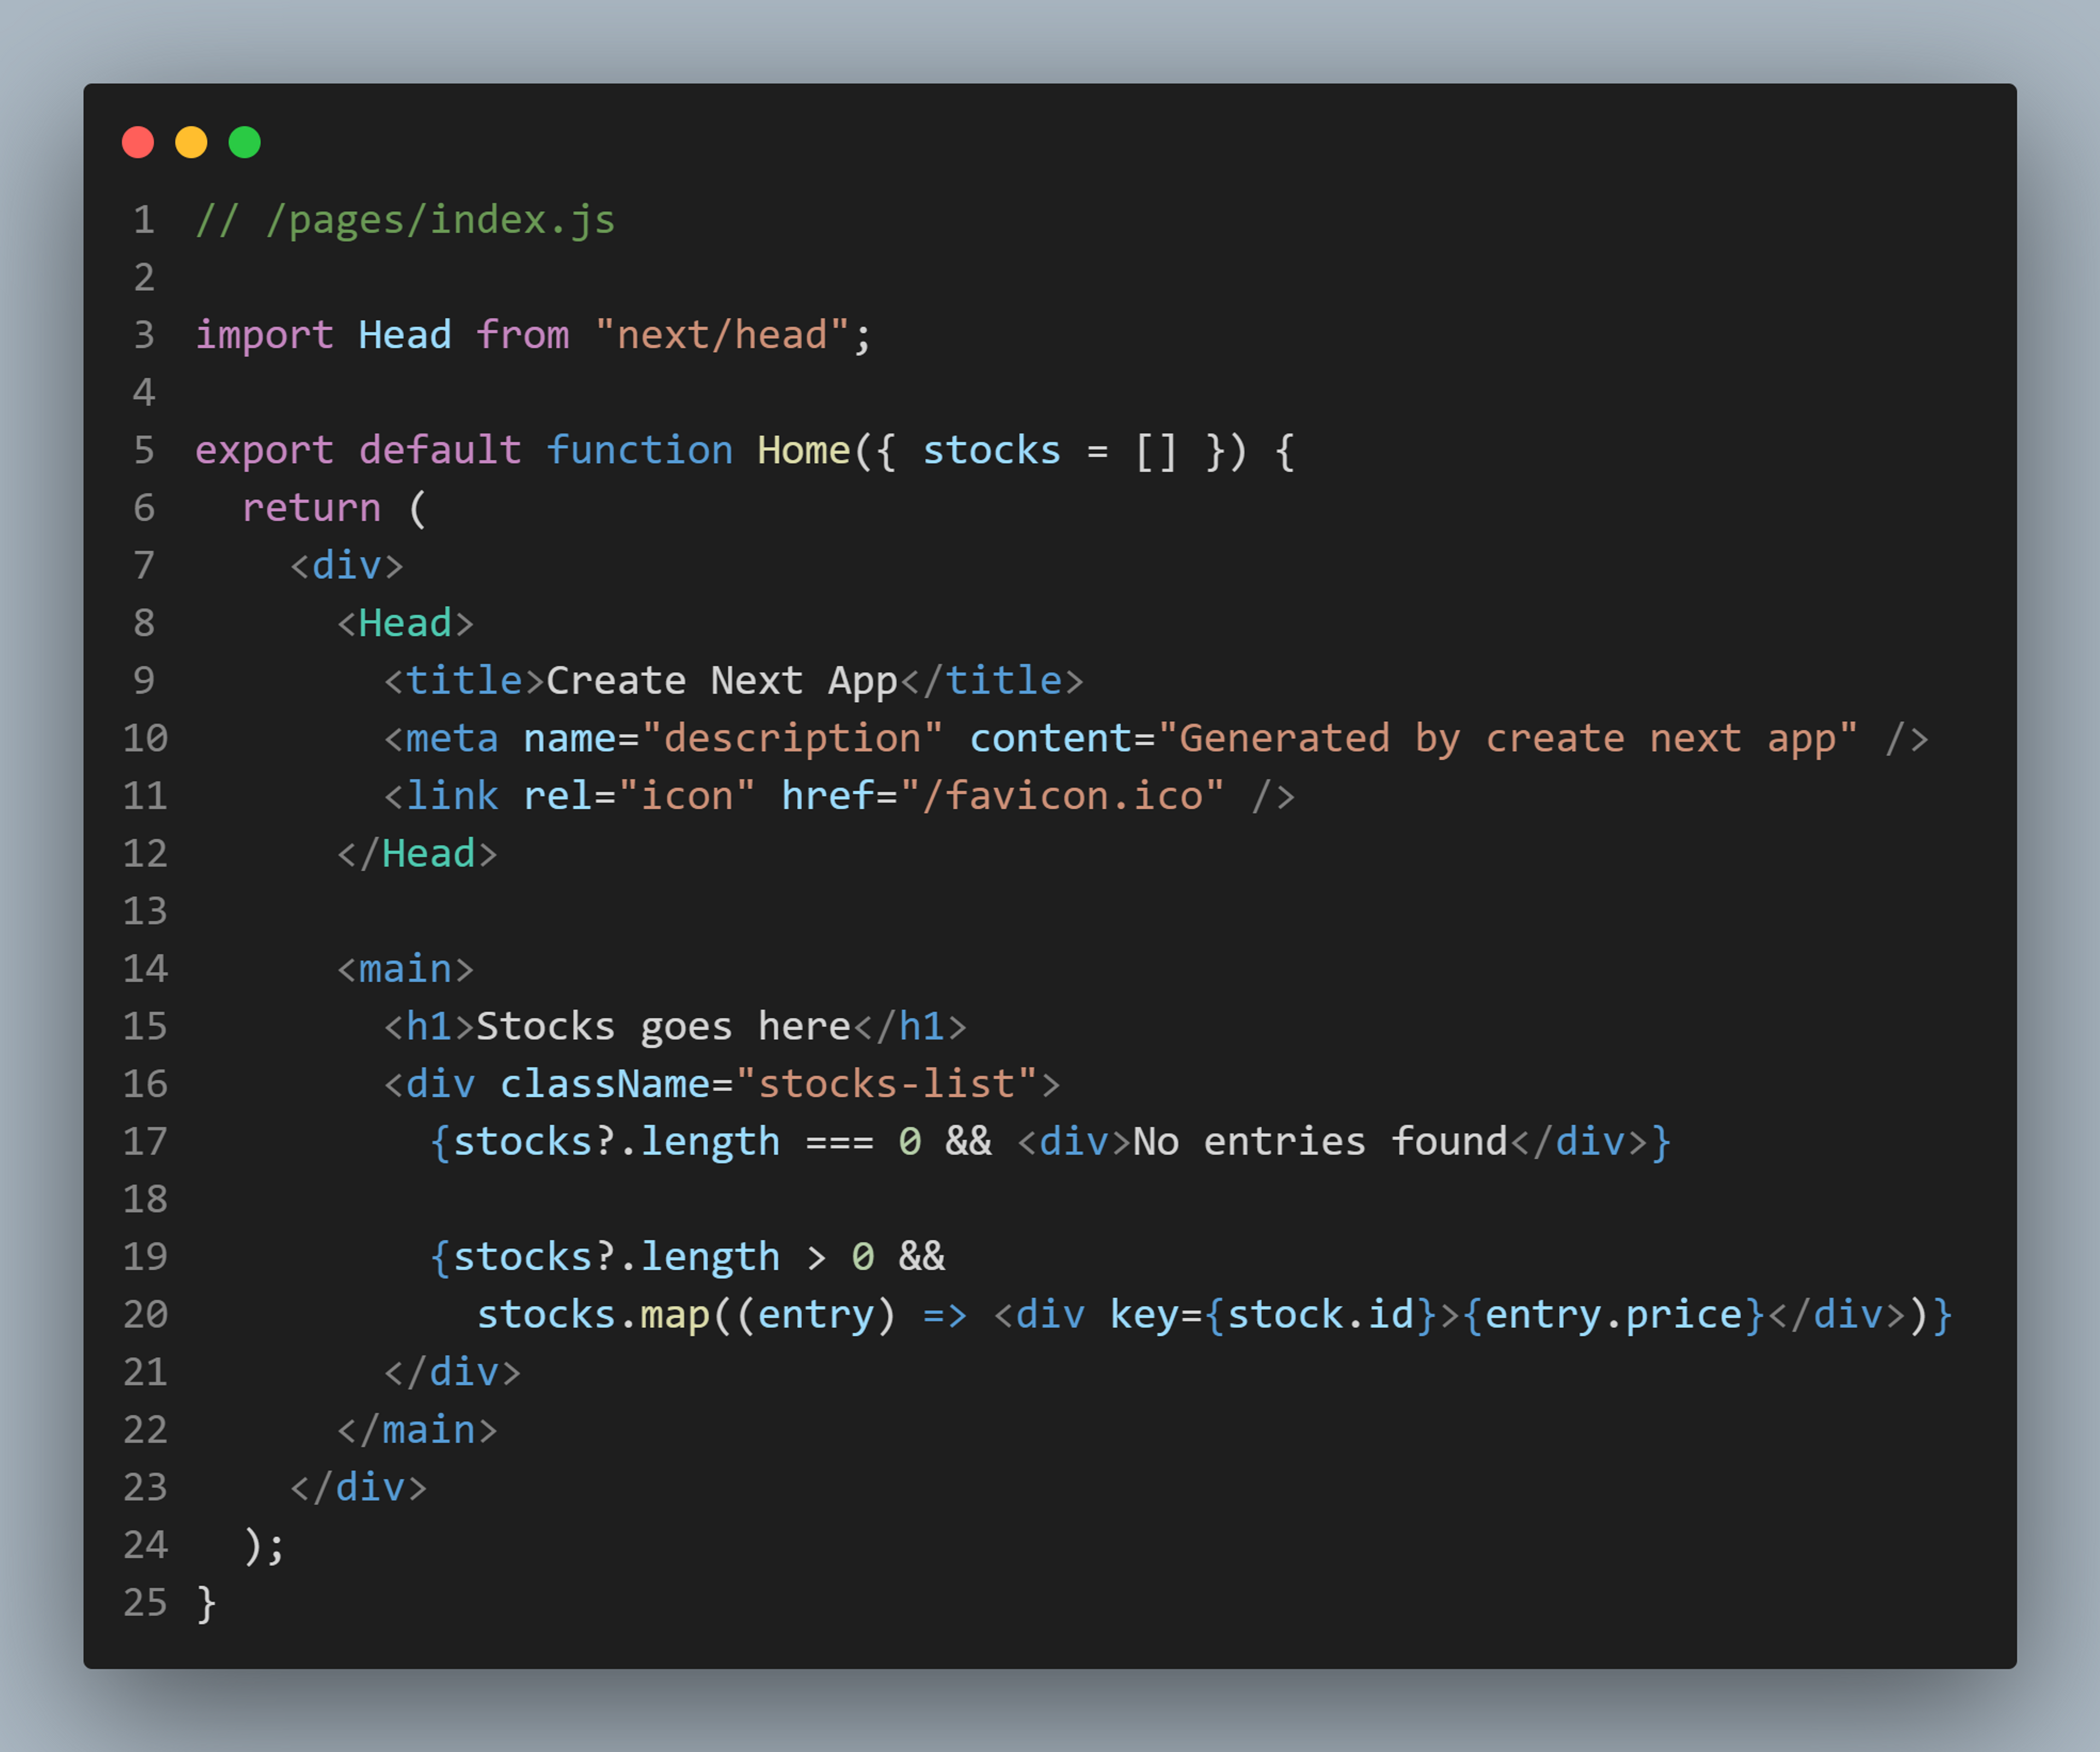Click the "description" meta name string

pos(792,738)
